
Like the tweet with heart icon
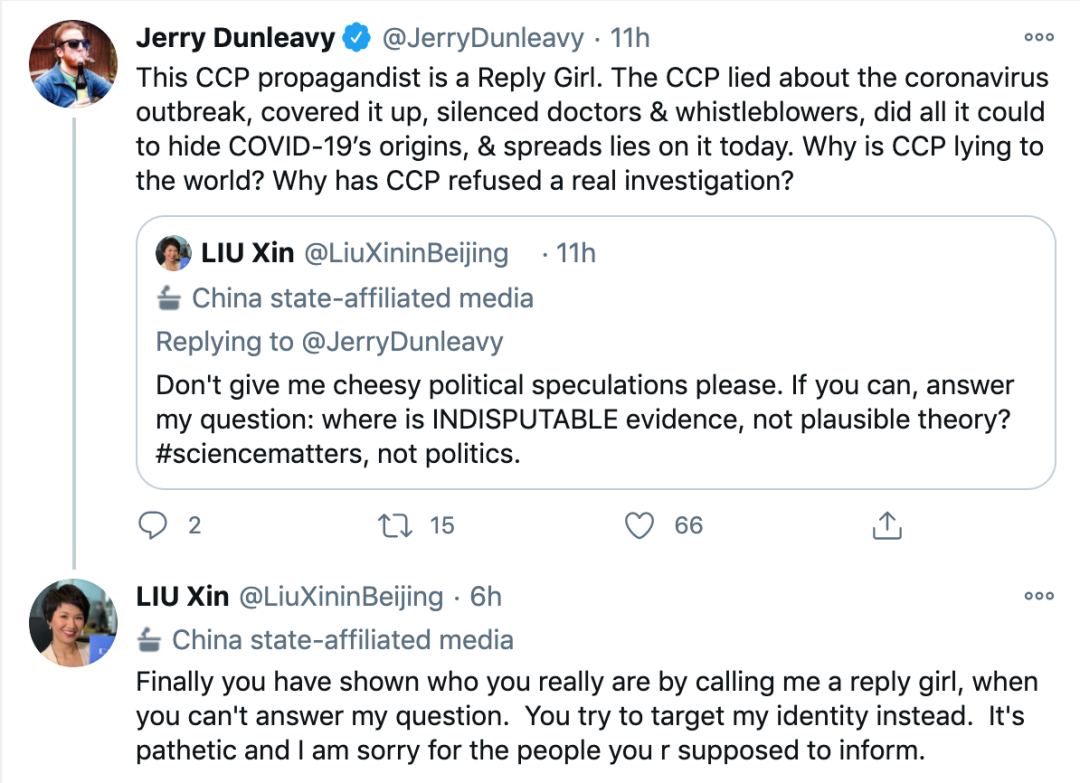pos(638,524)
